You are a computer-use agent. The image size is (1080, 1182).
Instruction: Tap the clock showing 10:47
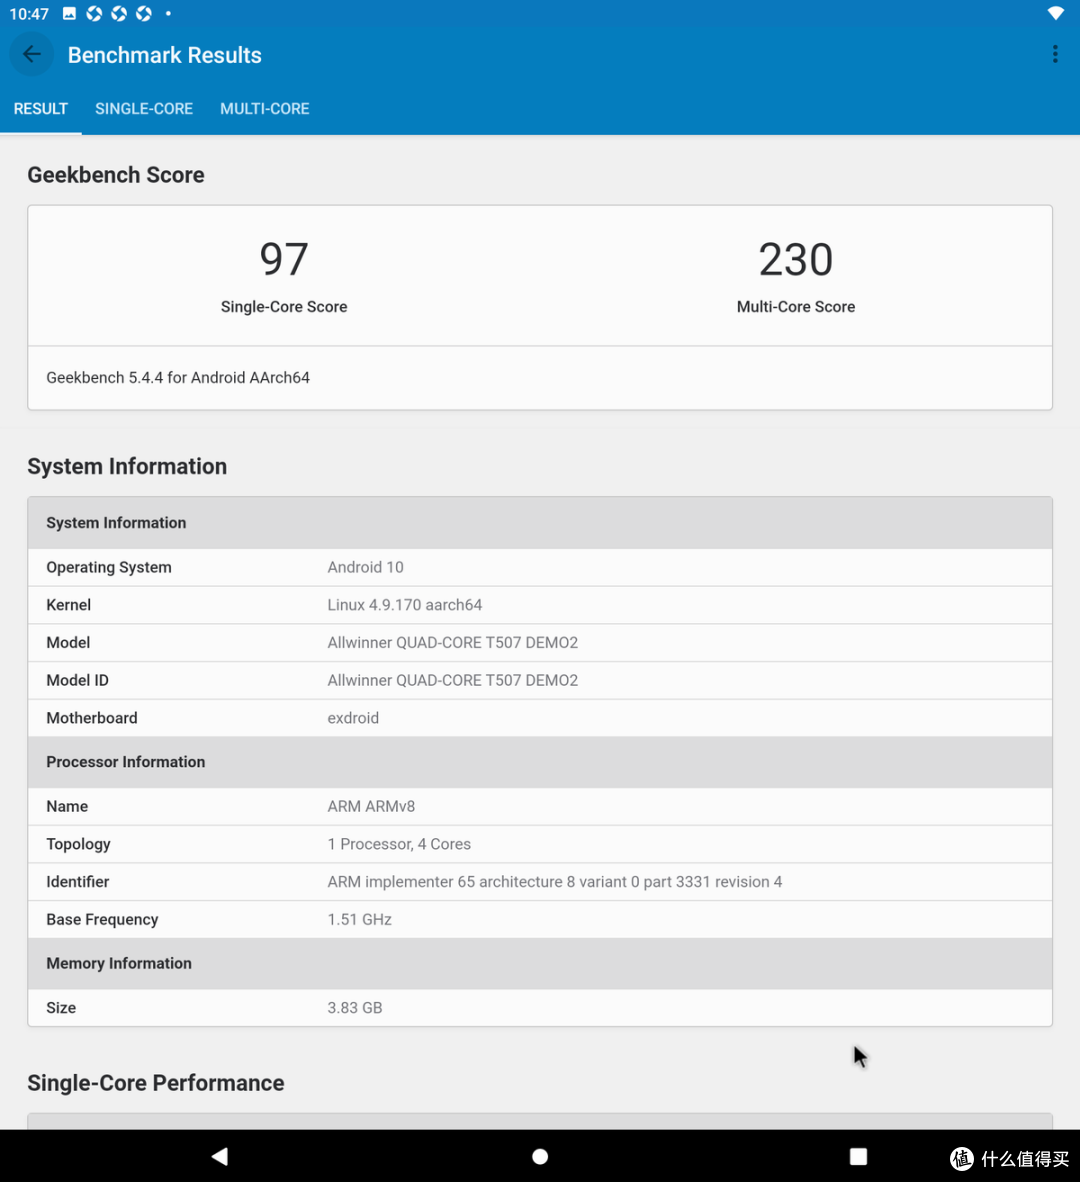pyautogui.click(x=29, y=14)
